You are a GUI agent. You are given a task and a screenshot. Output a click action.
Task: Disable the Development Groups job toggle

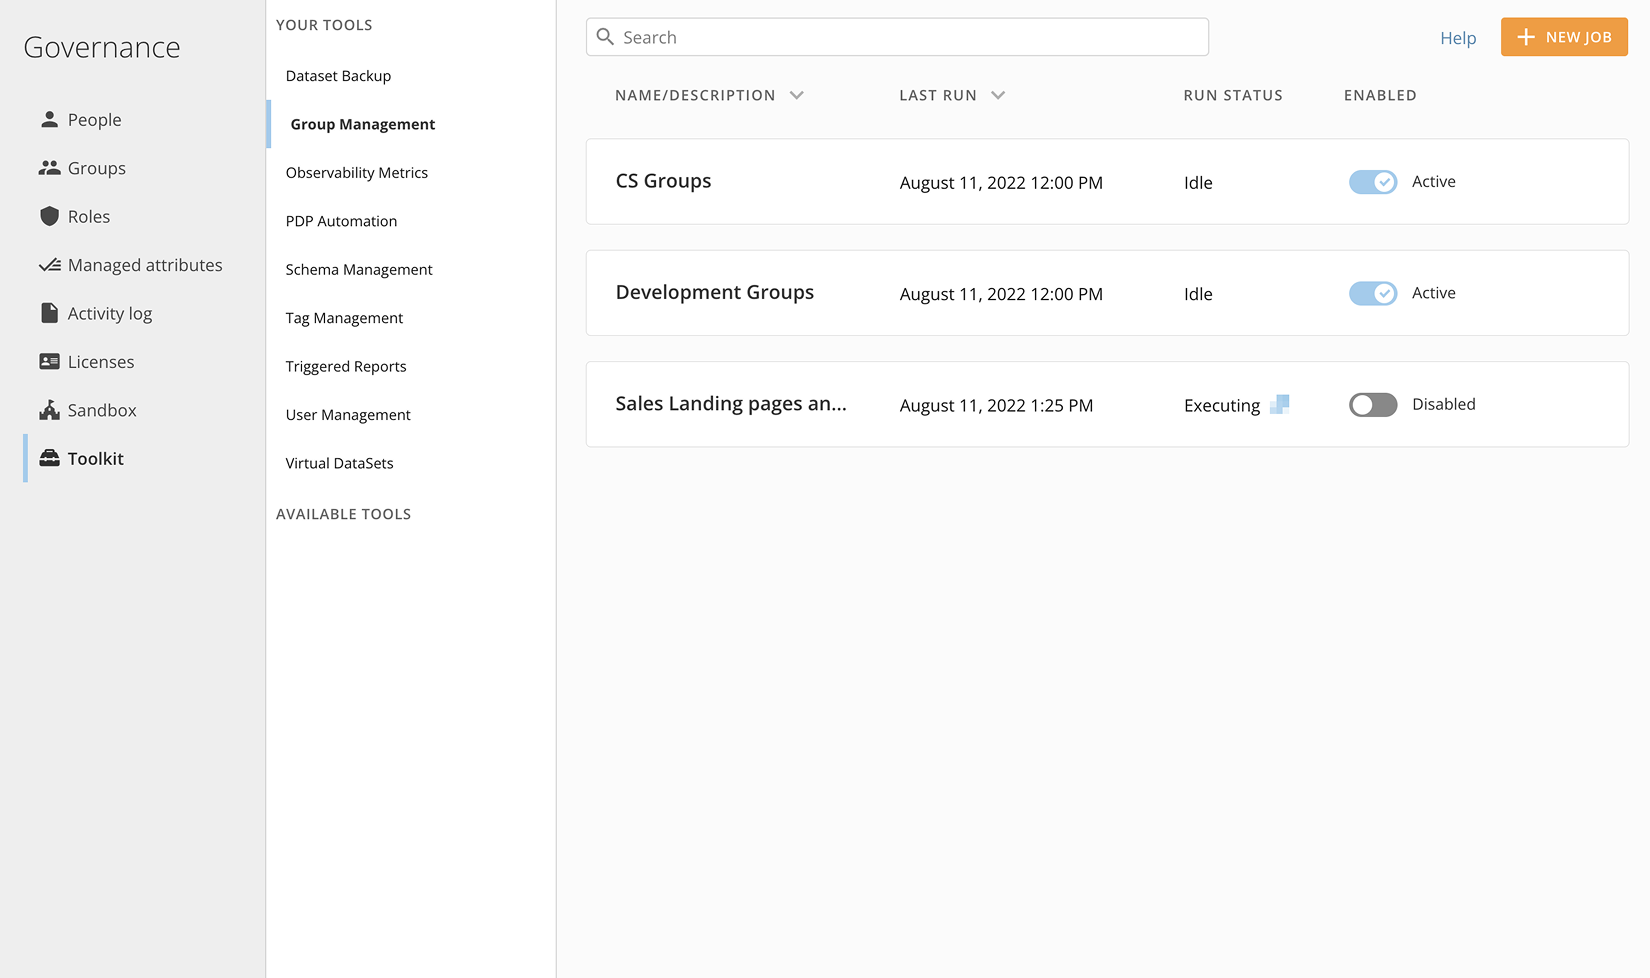(x=1373, y=293)
